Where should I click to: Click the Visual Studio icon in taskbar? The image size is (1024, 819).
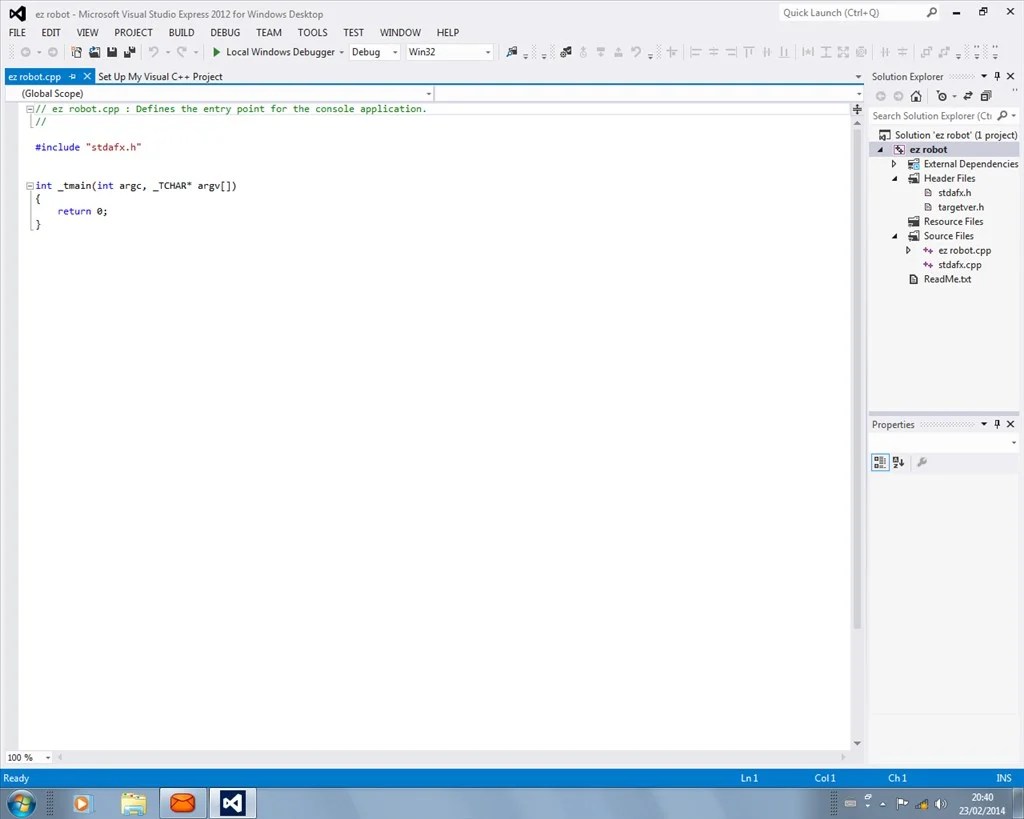232,803
